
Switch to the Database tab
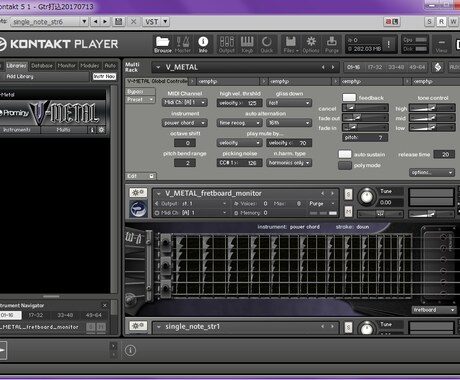coord(42,66)
